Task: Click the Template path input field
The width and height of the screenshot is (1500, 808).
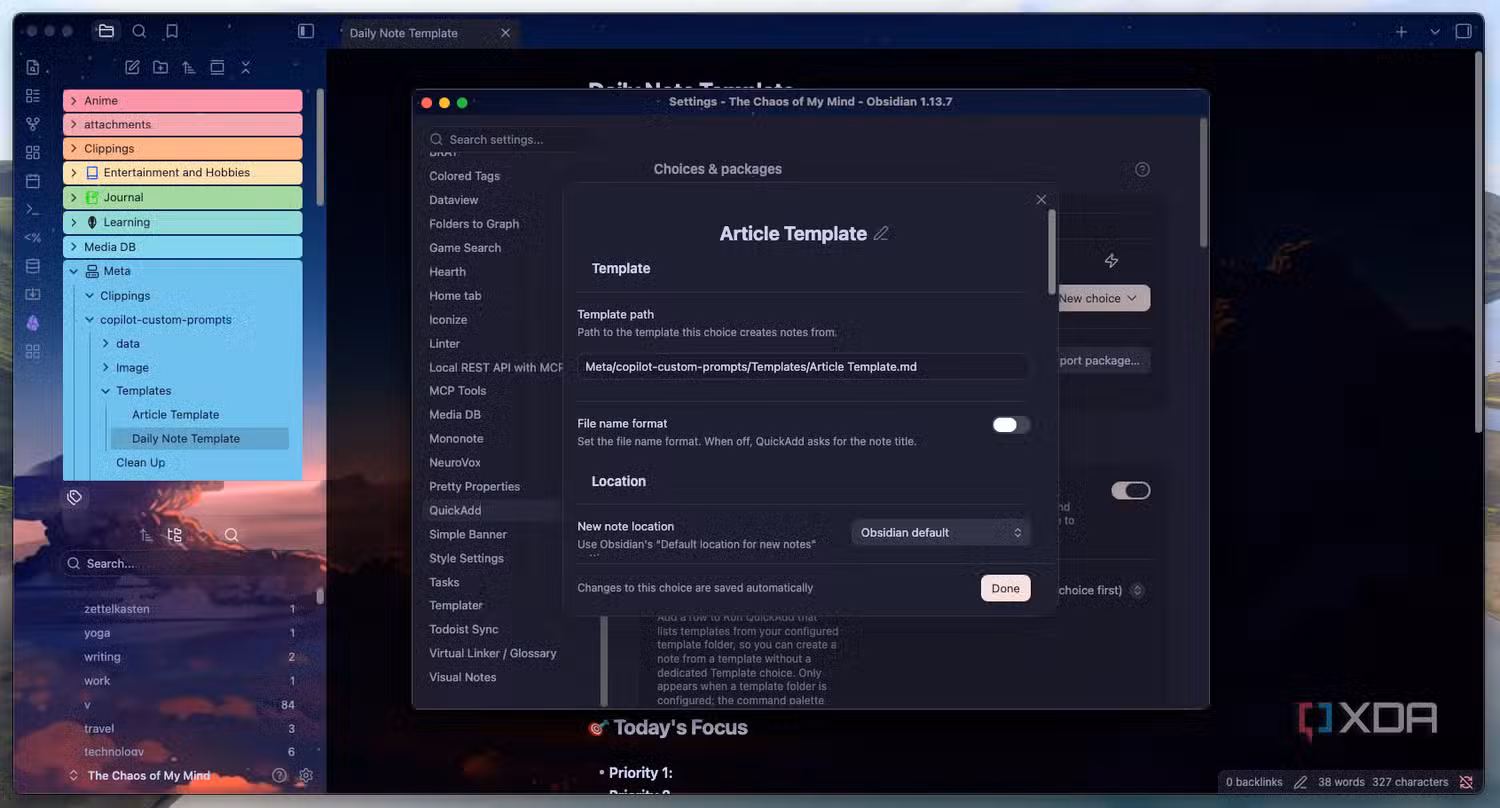Action: click(x=803, y=367)
